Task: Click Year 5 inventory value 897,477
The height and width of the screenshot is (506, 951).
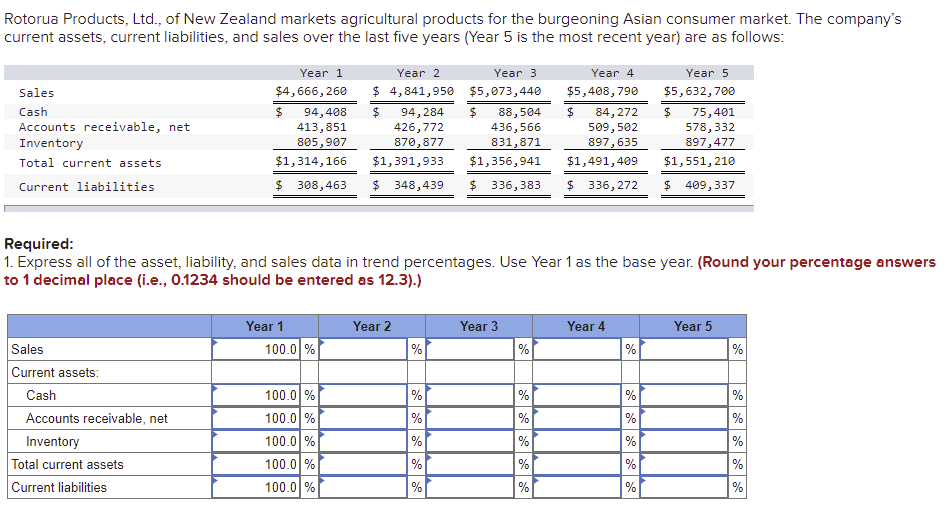Action: point(710,142)
